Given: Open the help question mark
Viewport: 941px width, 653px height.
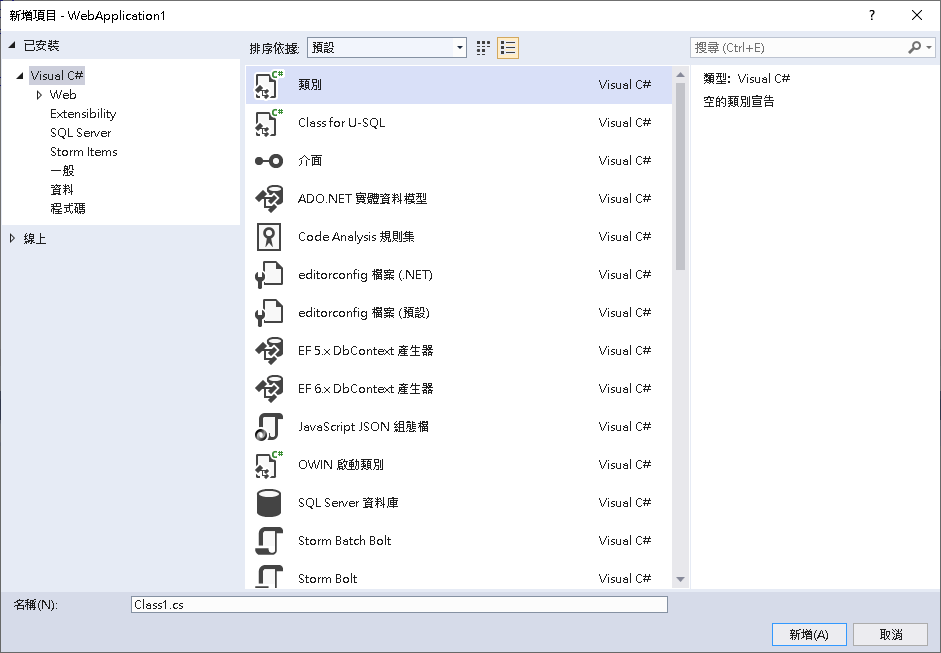Looking at the screenshot, I should point(872,16).
